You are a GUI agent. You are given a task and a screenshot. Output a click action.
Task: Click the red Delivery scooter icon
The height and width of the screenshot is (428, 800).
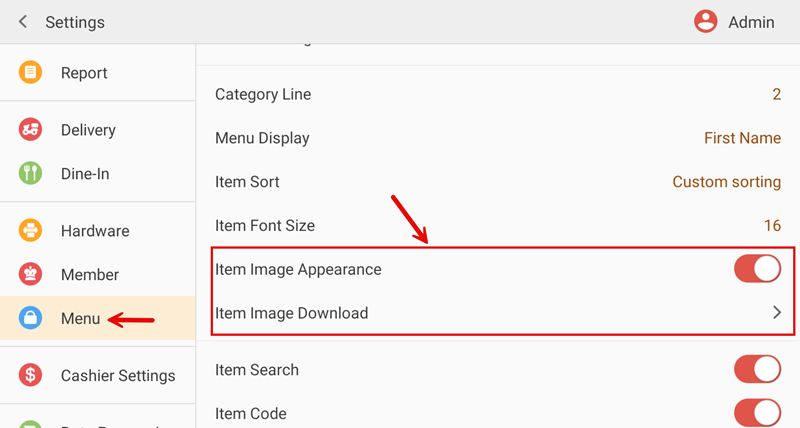click(x=31, y=130)
